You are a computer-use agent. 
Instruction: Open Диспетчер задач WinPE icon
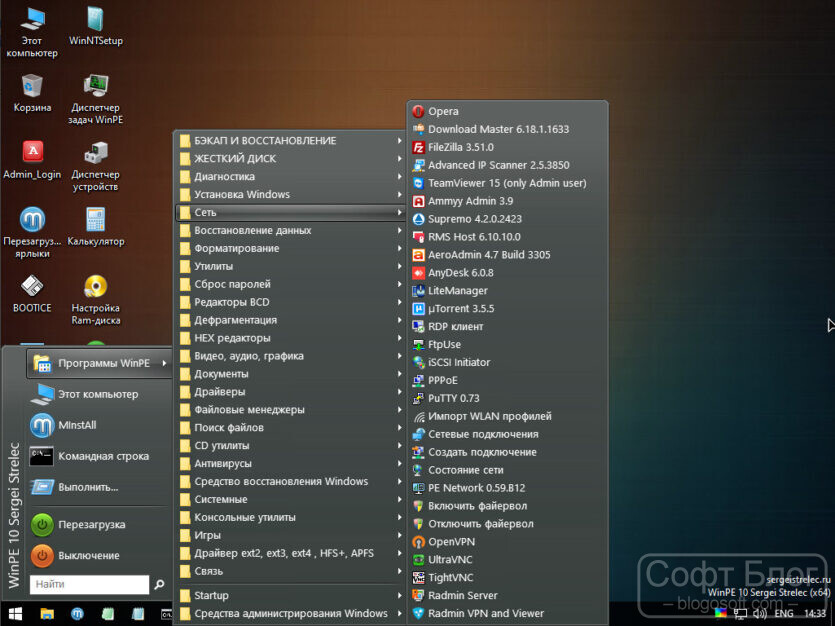tap(96, 100)
